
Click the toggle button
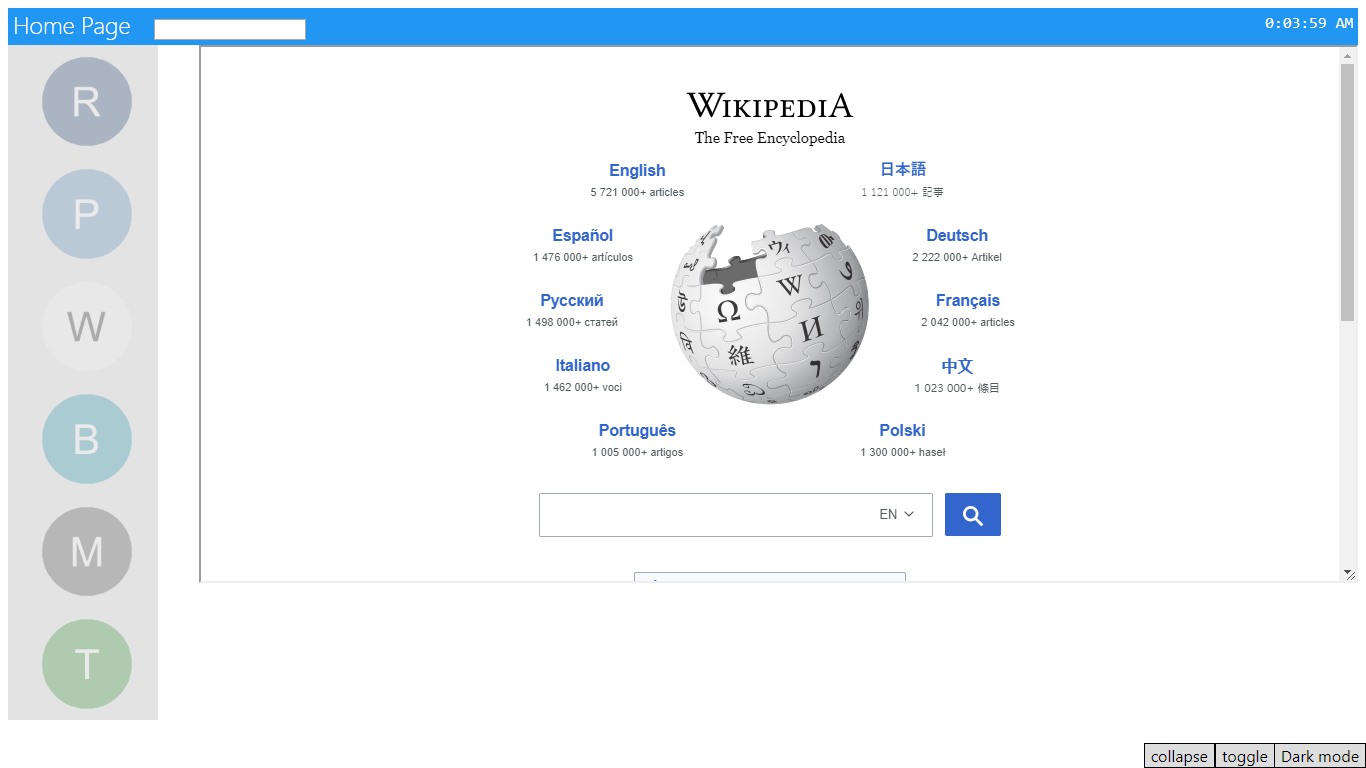[1245, 756]
